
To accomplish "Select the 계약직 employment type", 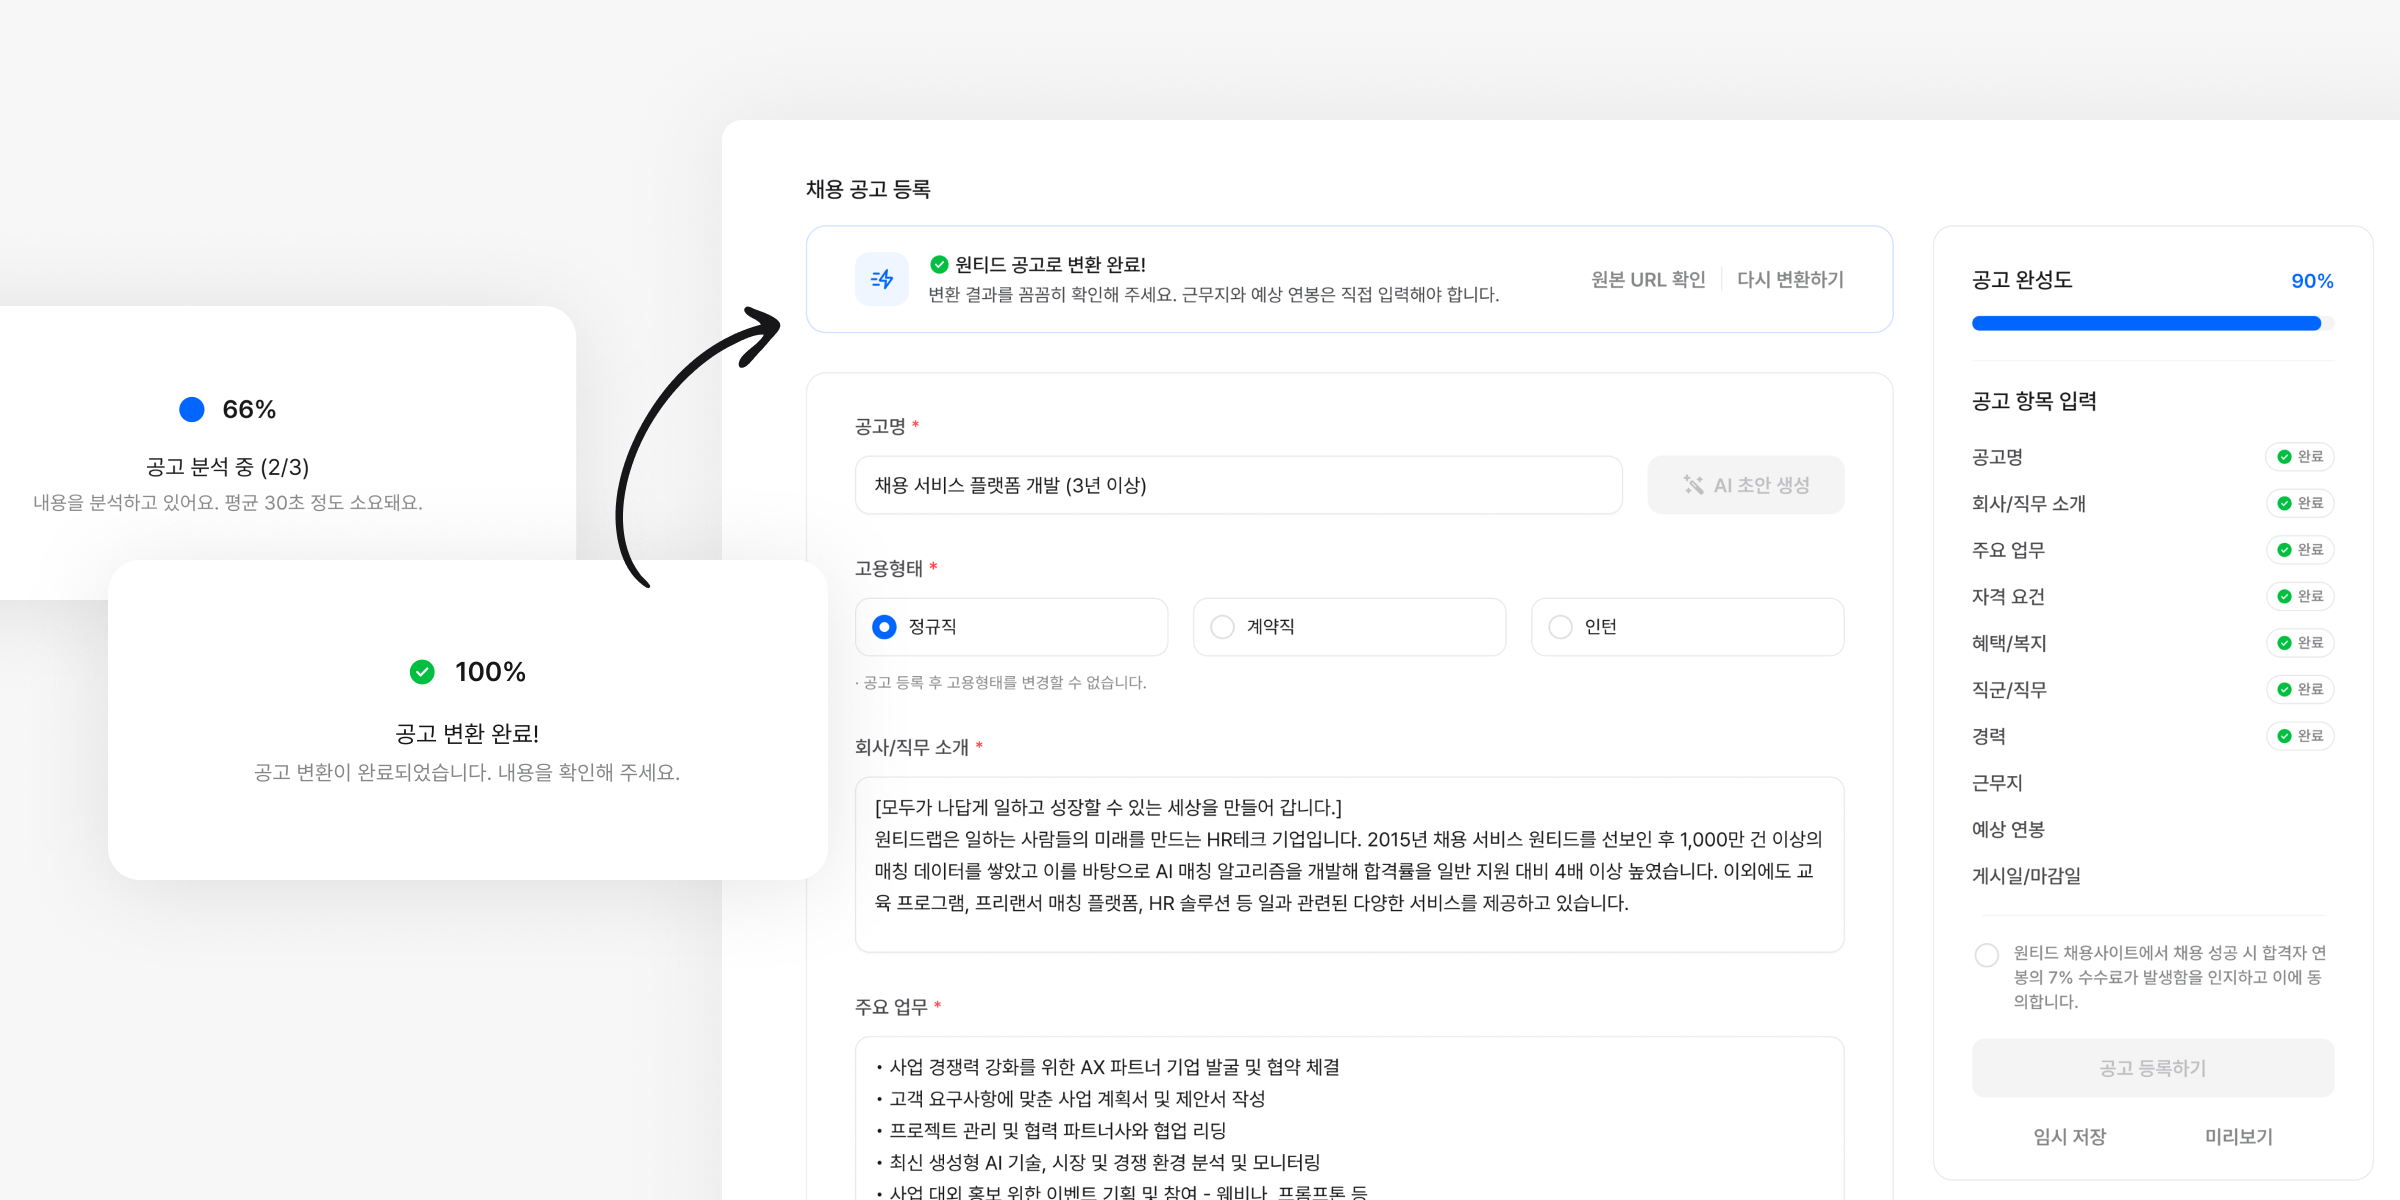I will pos(1349,627).
